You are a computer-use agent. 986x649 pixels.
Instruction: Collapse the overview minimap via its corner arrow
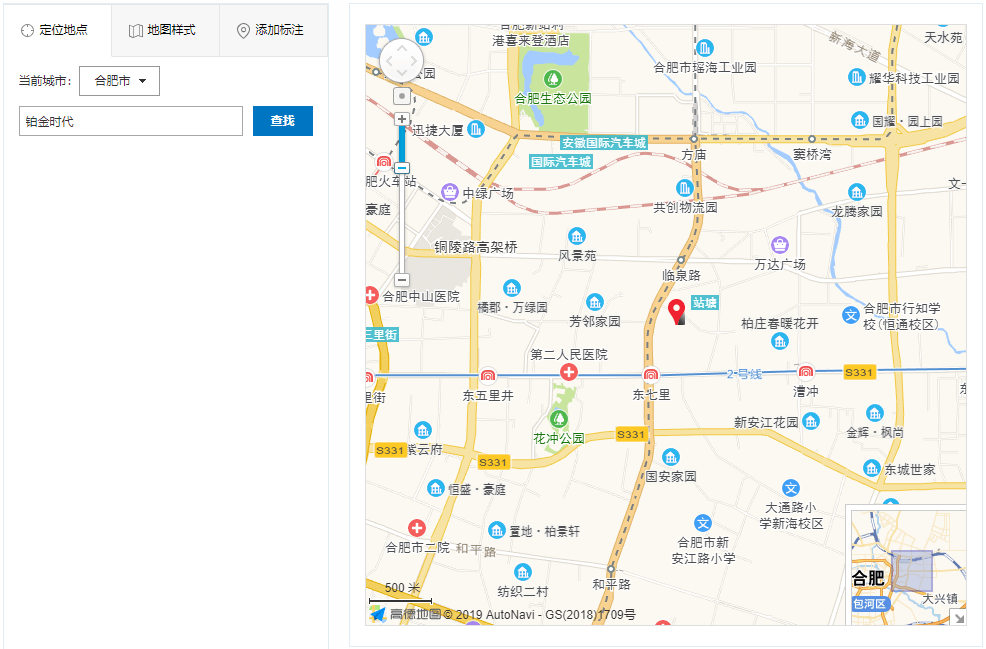click(x=959, y=617)
